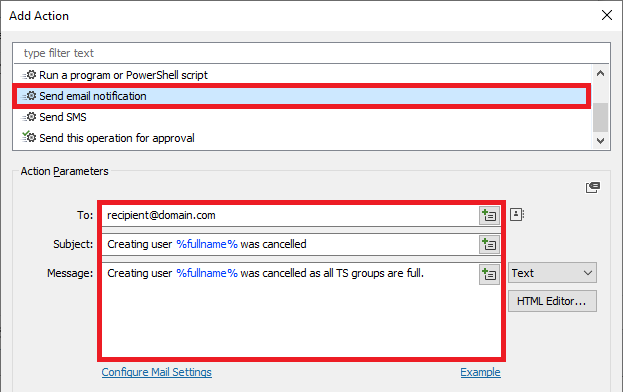Insert value reference into Subject field

click(x=489, y=244)
